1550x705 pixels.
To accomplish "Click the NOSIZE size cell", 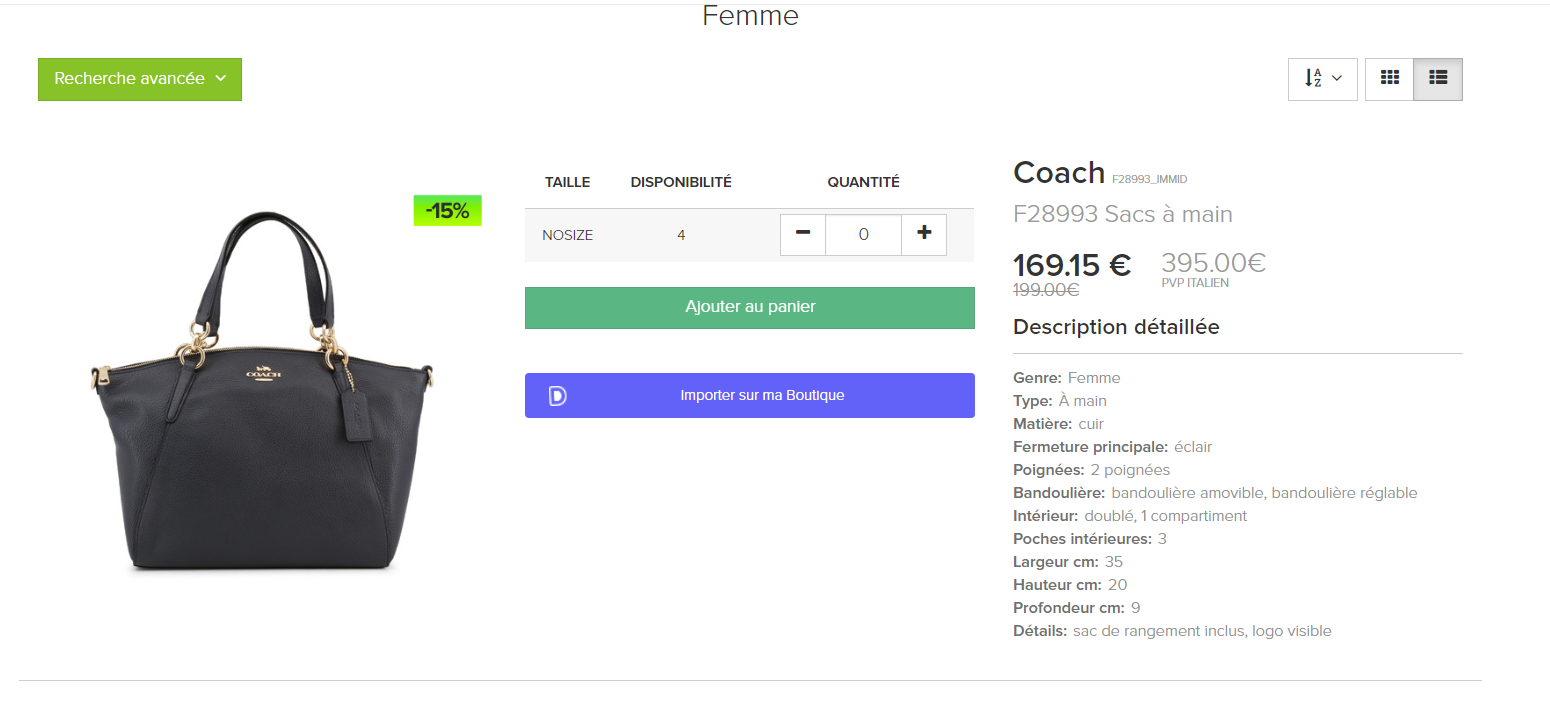I will [x=567, y=236].
